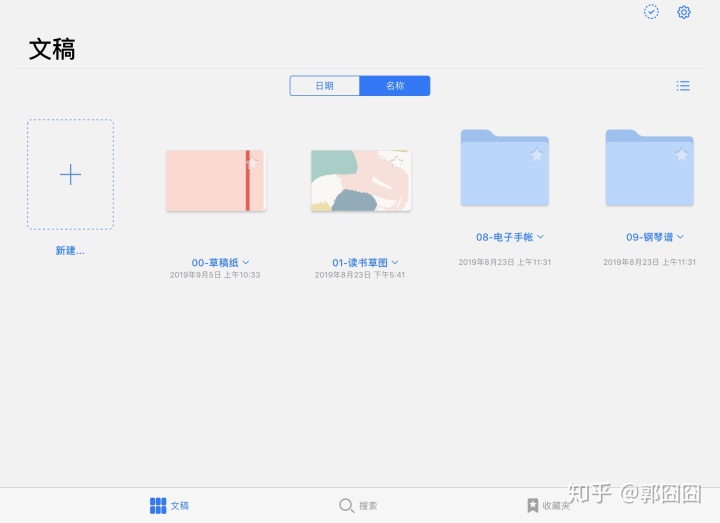This screenshot has height=523, width=720.
Task: Tap the 搜索 magnifier icon
Action: [x=346, y=506]
